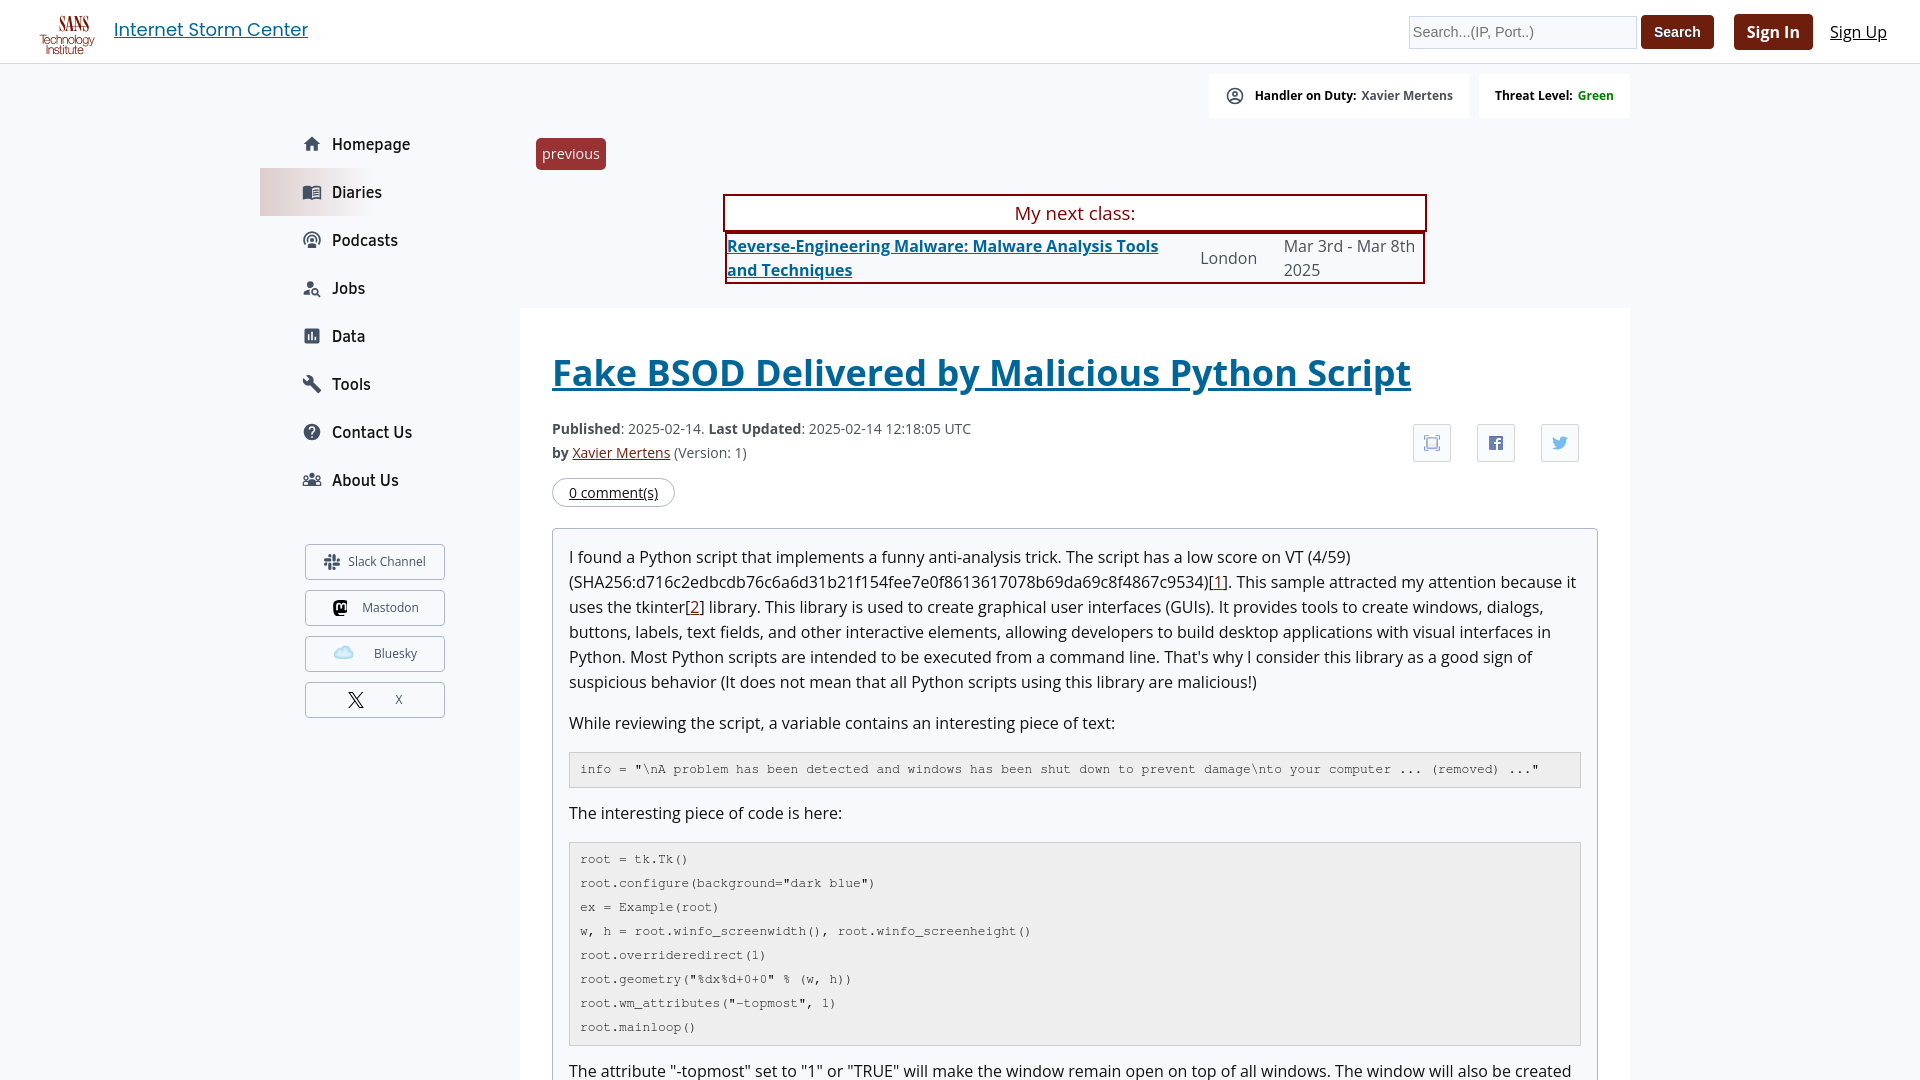This screenshot has width=1920, height=1080.
Task: Go to the previous diary
Action: [x=571, y=154]
